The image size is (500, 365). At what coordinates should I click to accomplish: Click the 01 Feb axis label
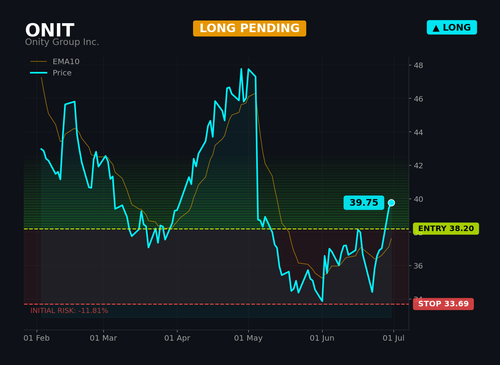click(x=37, y=338)
